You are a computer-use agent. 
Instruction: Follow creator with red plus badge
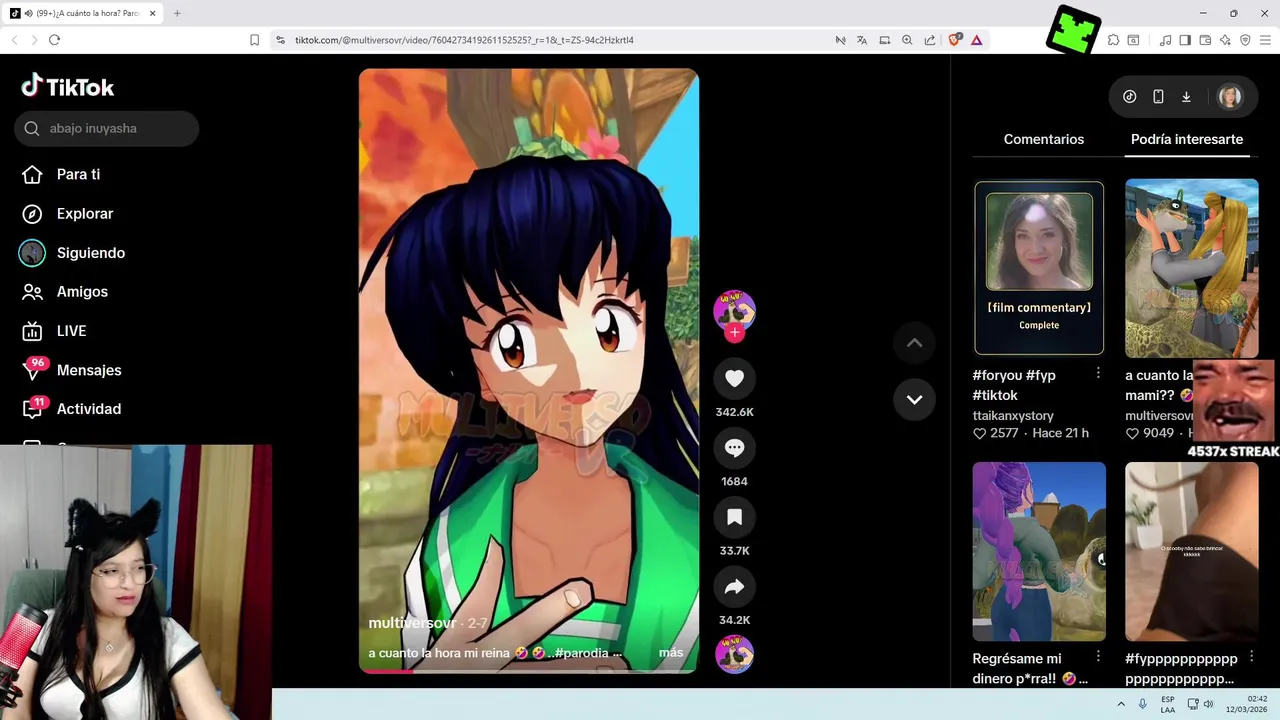734,333
